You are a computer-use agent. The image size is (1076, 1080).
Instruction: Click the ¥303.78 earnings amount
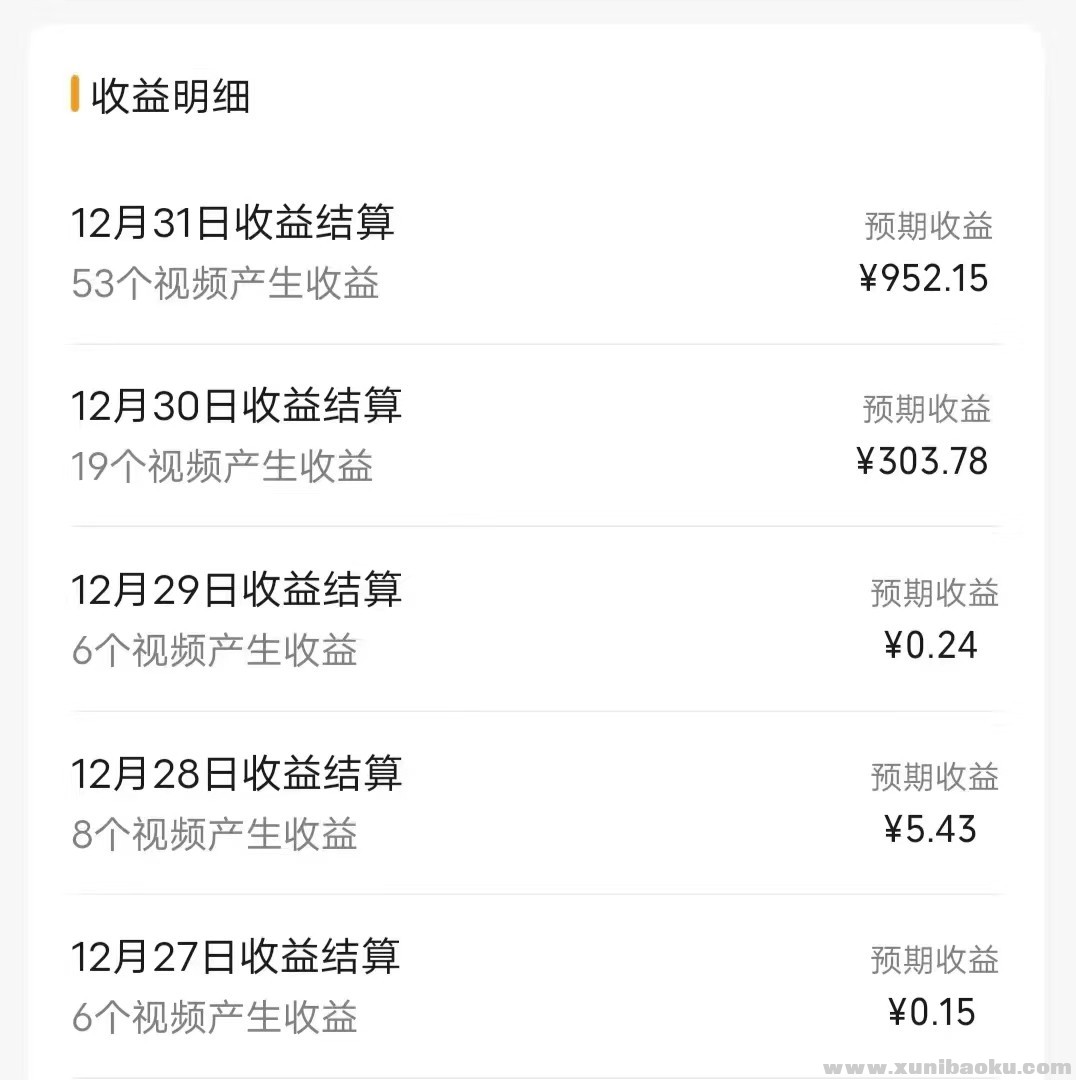coord(922,462)
